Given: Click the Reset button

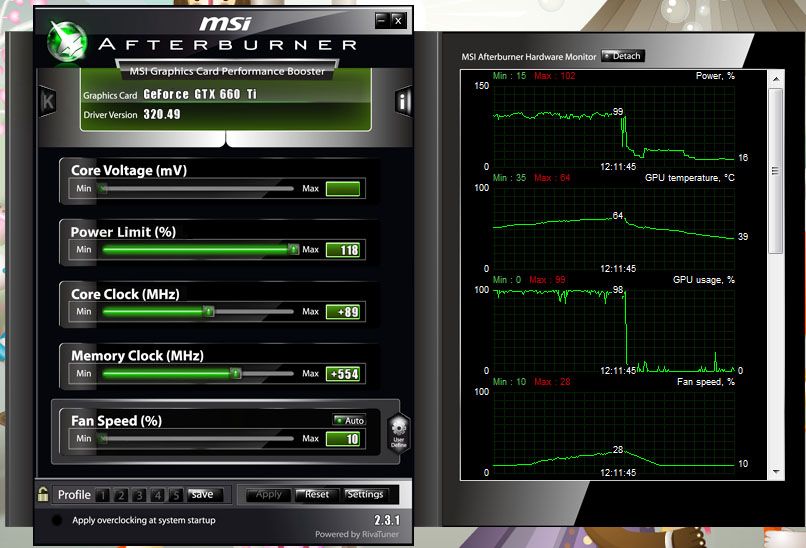Looking at the screenshot, I should coord(316,494).
